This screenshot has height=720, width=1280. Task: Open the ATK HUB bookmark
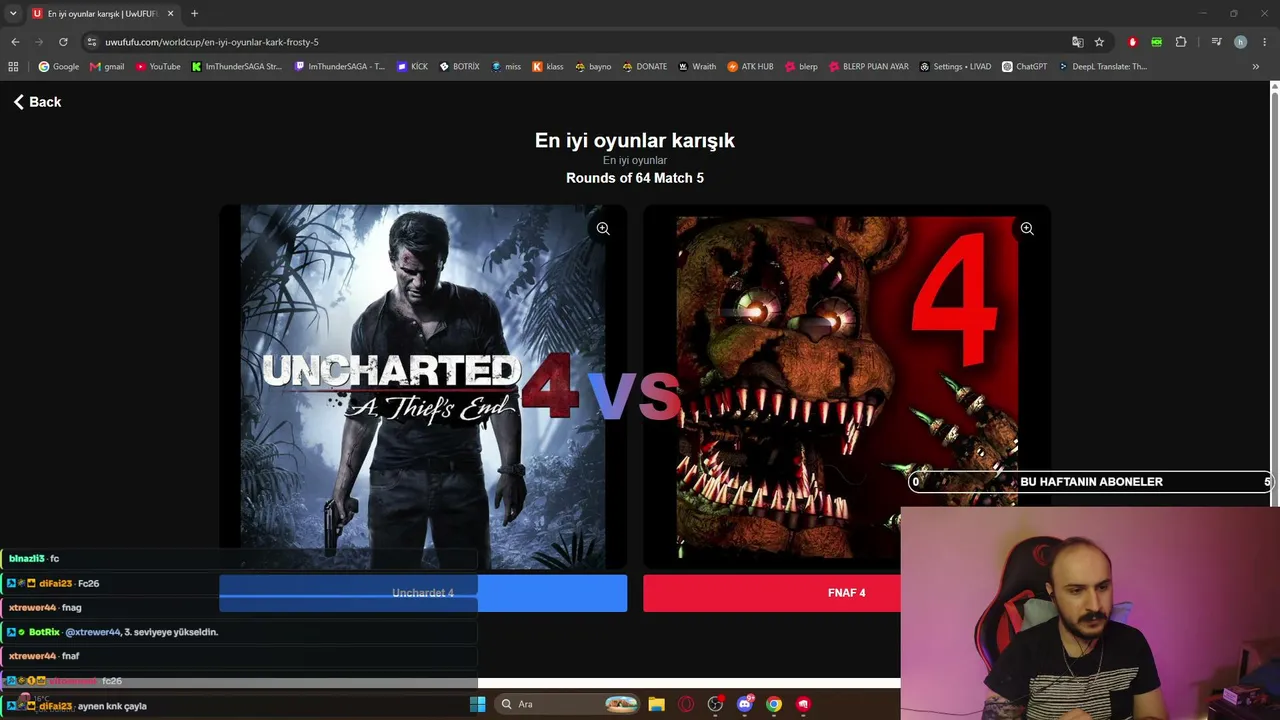750,67
